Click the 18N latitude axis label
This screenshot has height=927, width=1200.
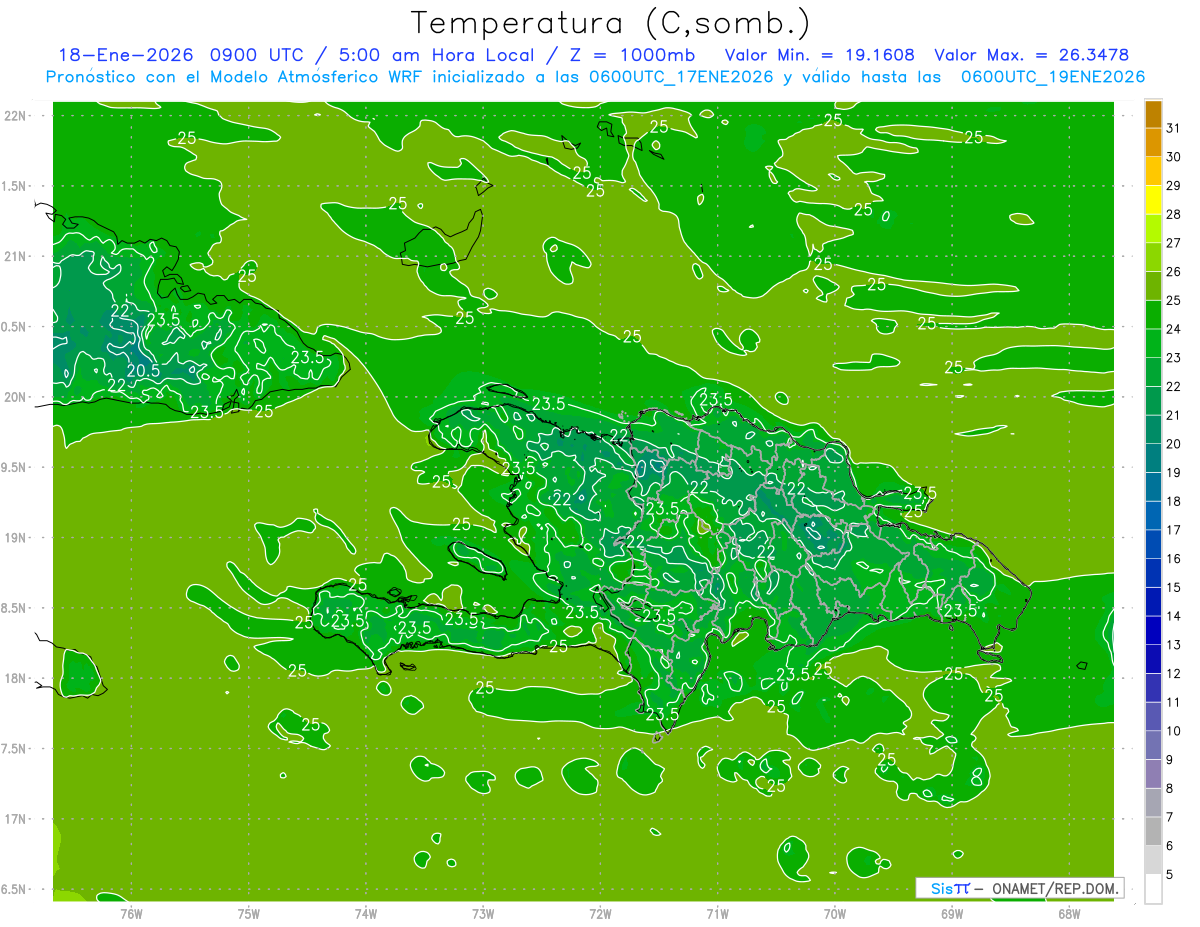(x=14, y=678)
